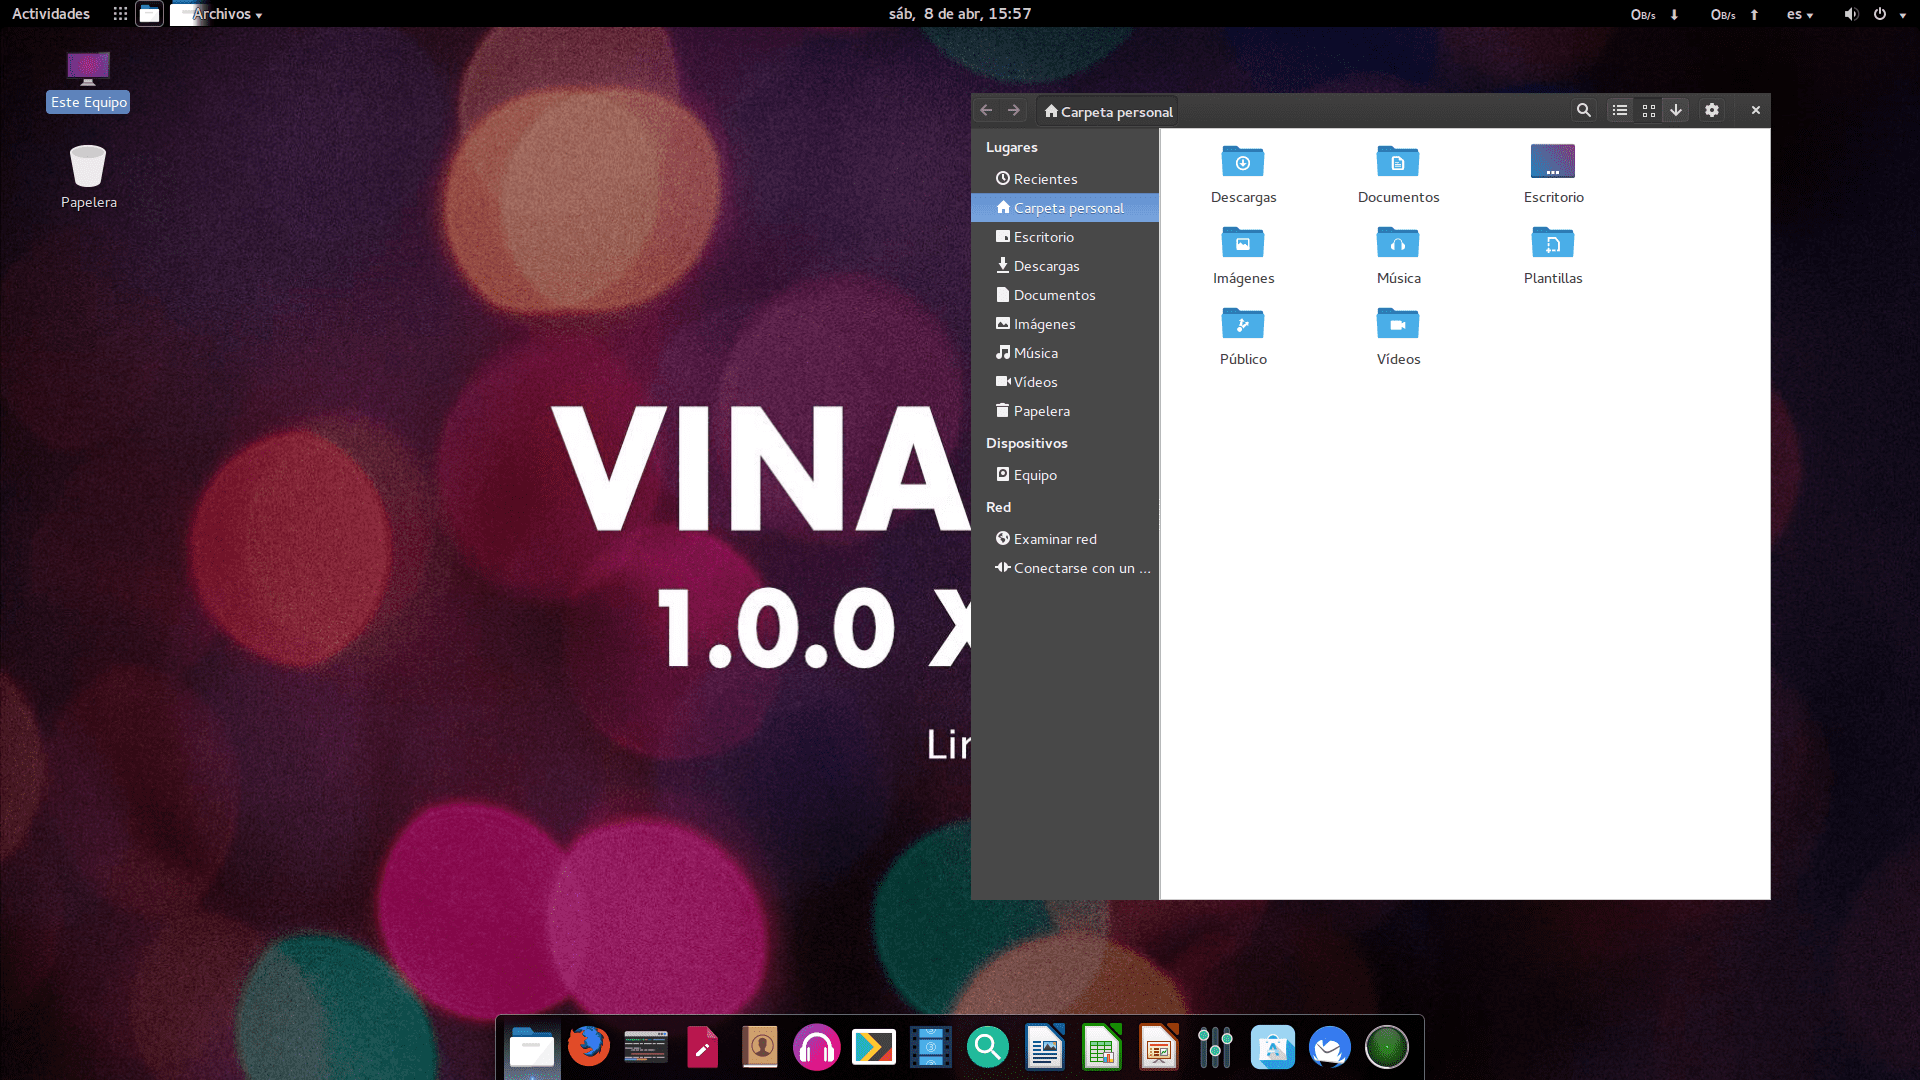Click the Archivos window icon in top bar

[x=149, y=14]
